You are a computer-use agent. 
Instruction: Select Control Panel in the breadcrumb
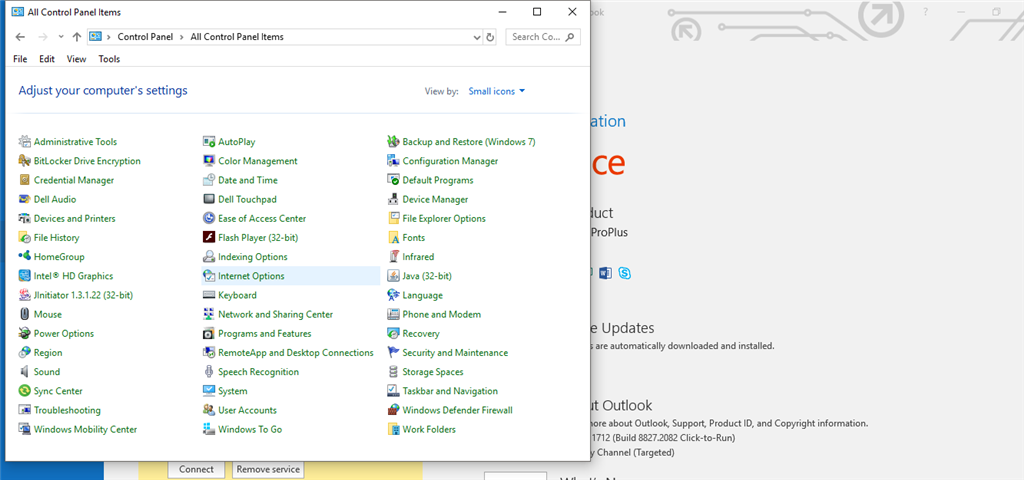pyautogui.click(x=145, y=37)
